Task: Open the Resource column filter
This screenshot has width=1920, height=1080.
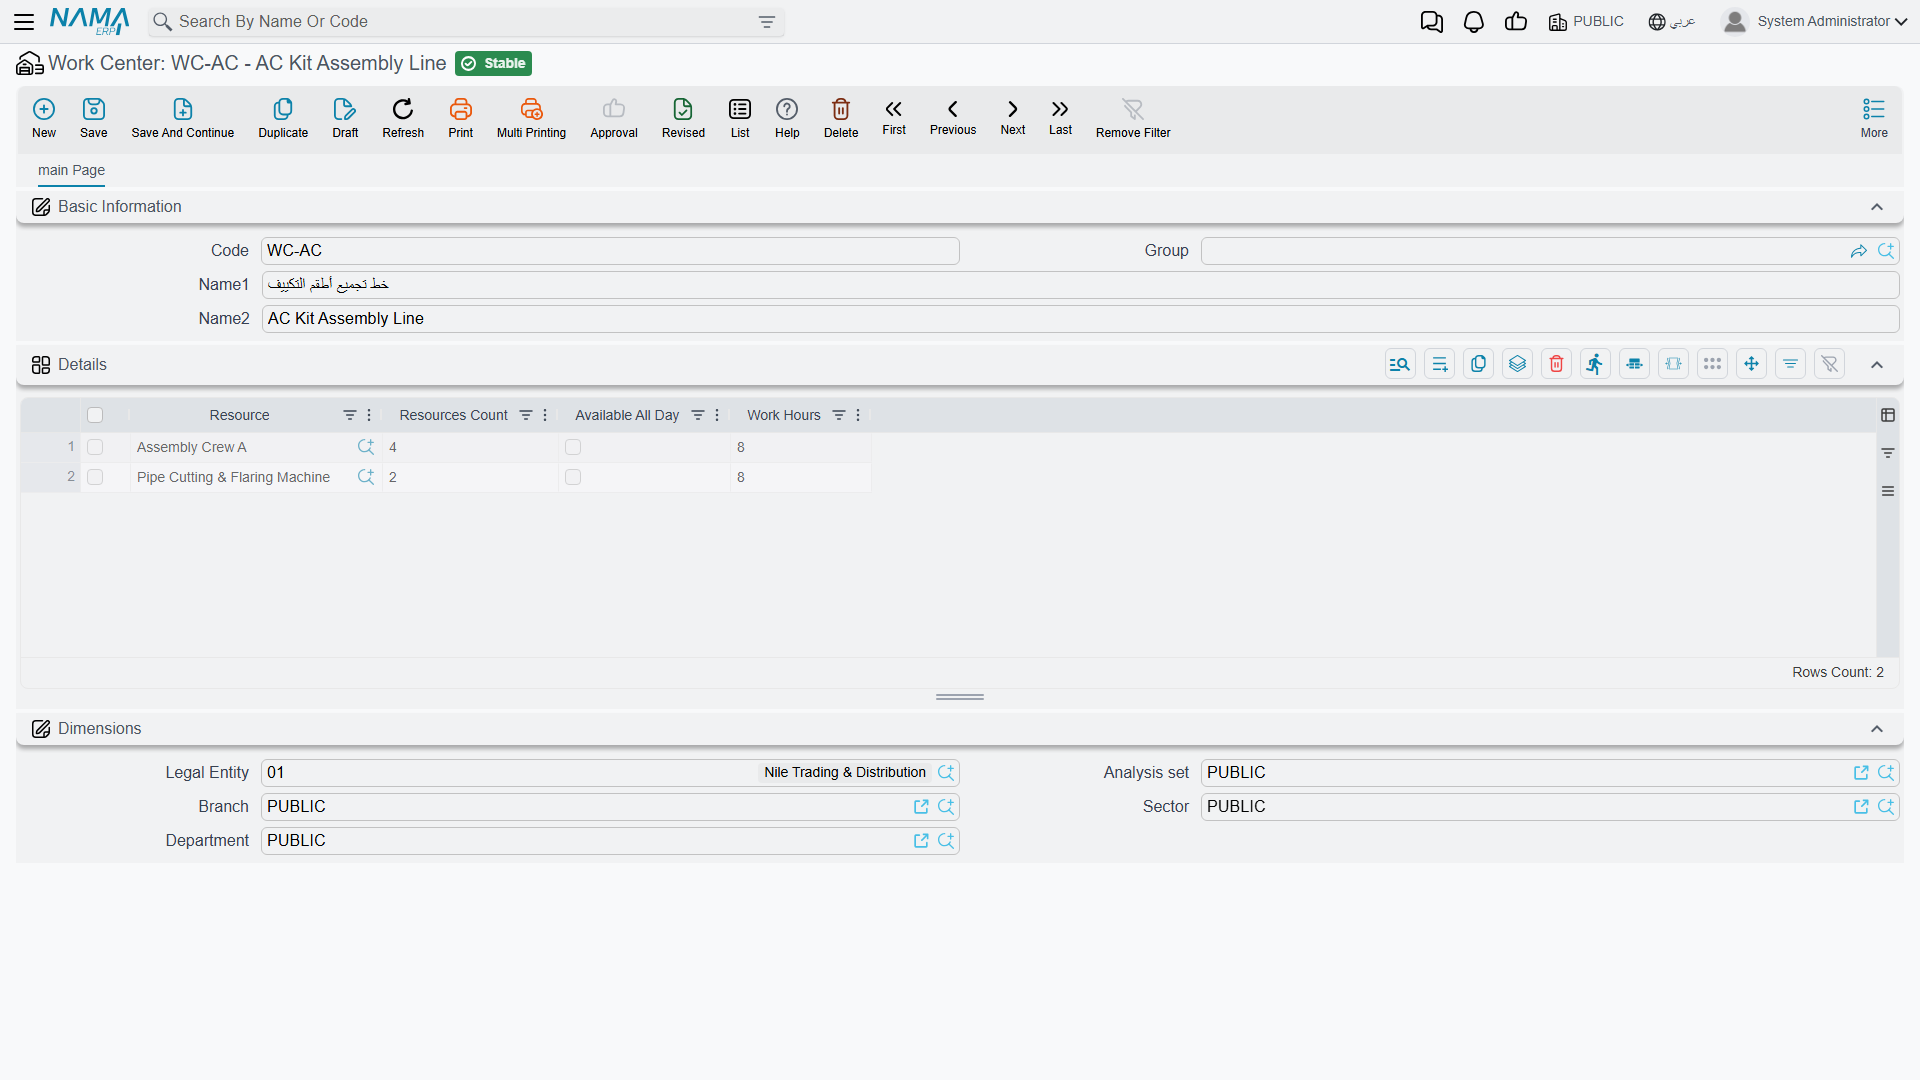Action: click(350, 415)
